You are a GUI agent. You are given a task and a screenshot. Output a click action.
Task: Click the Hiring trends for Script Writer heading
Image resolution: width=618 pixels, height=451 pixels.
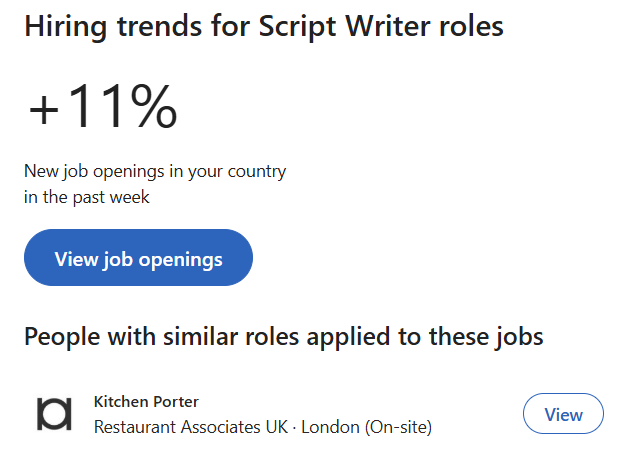(263, 27)
